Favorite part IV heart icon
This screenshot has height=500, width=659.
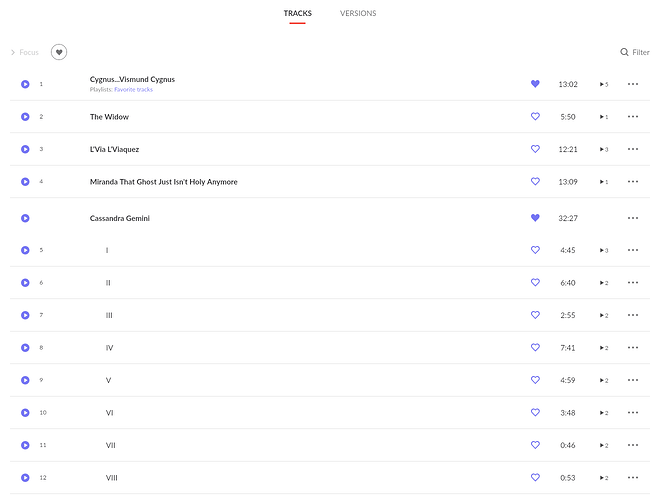tap(535, 347)
